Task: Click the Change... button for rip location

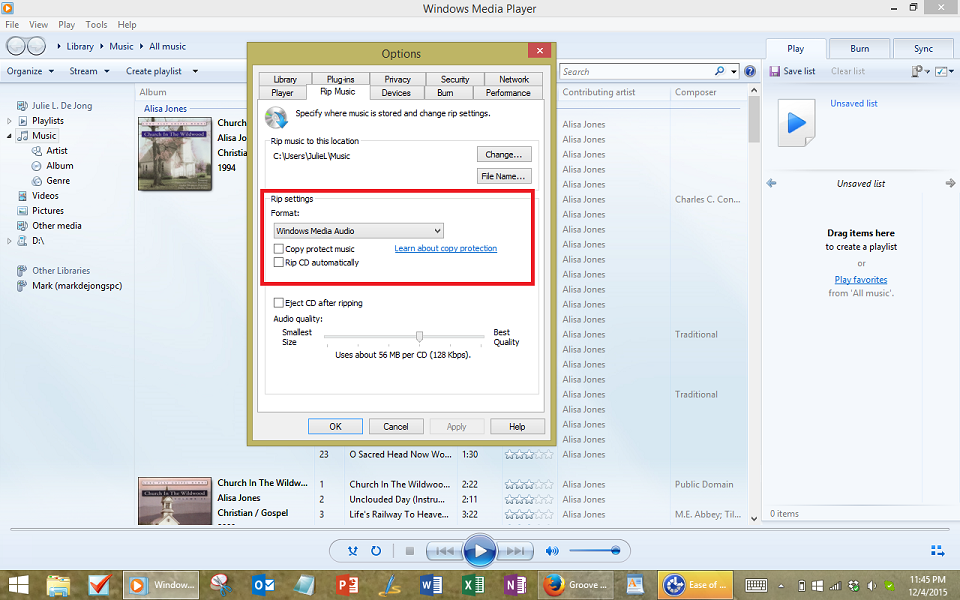Action: pyautogui.click(x=504, y=154)
